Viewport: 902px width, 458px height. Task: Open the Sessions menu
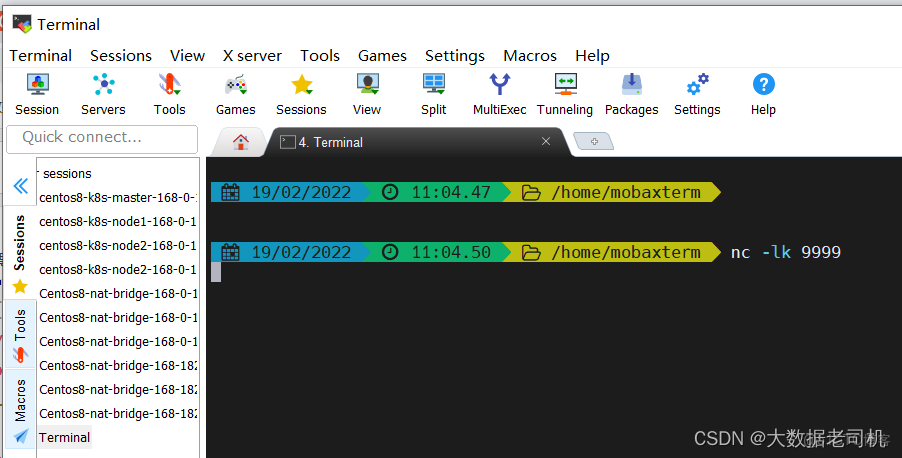[x=121, y=56]
